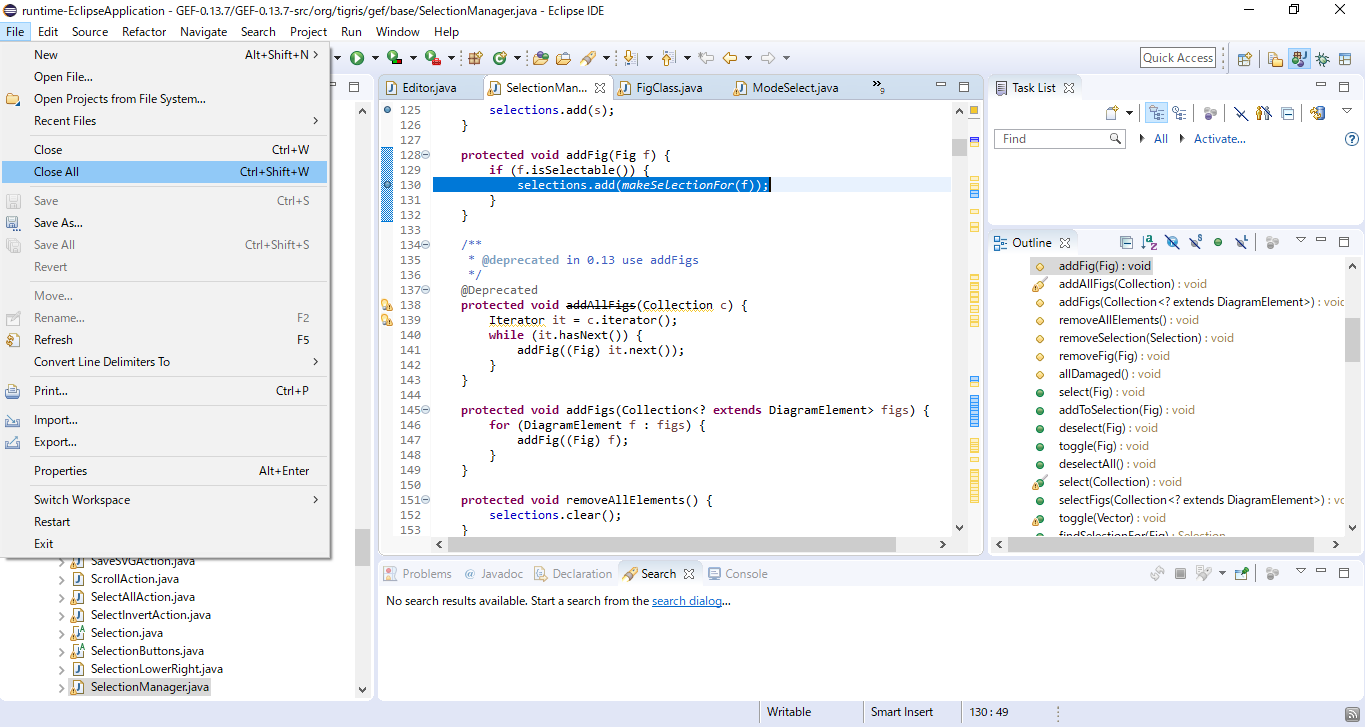1365x727 pixels.
Task: Toggle Hide Fields in Outline
Action: coord(1173,242)
